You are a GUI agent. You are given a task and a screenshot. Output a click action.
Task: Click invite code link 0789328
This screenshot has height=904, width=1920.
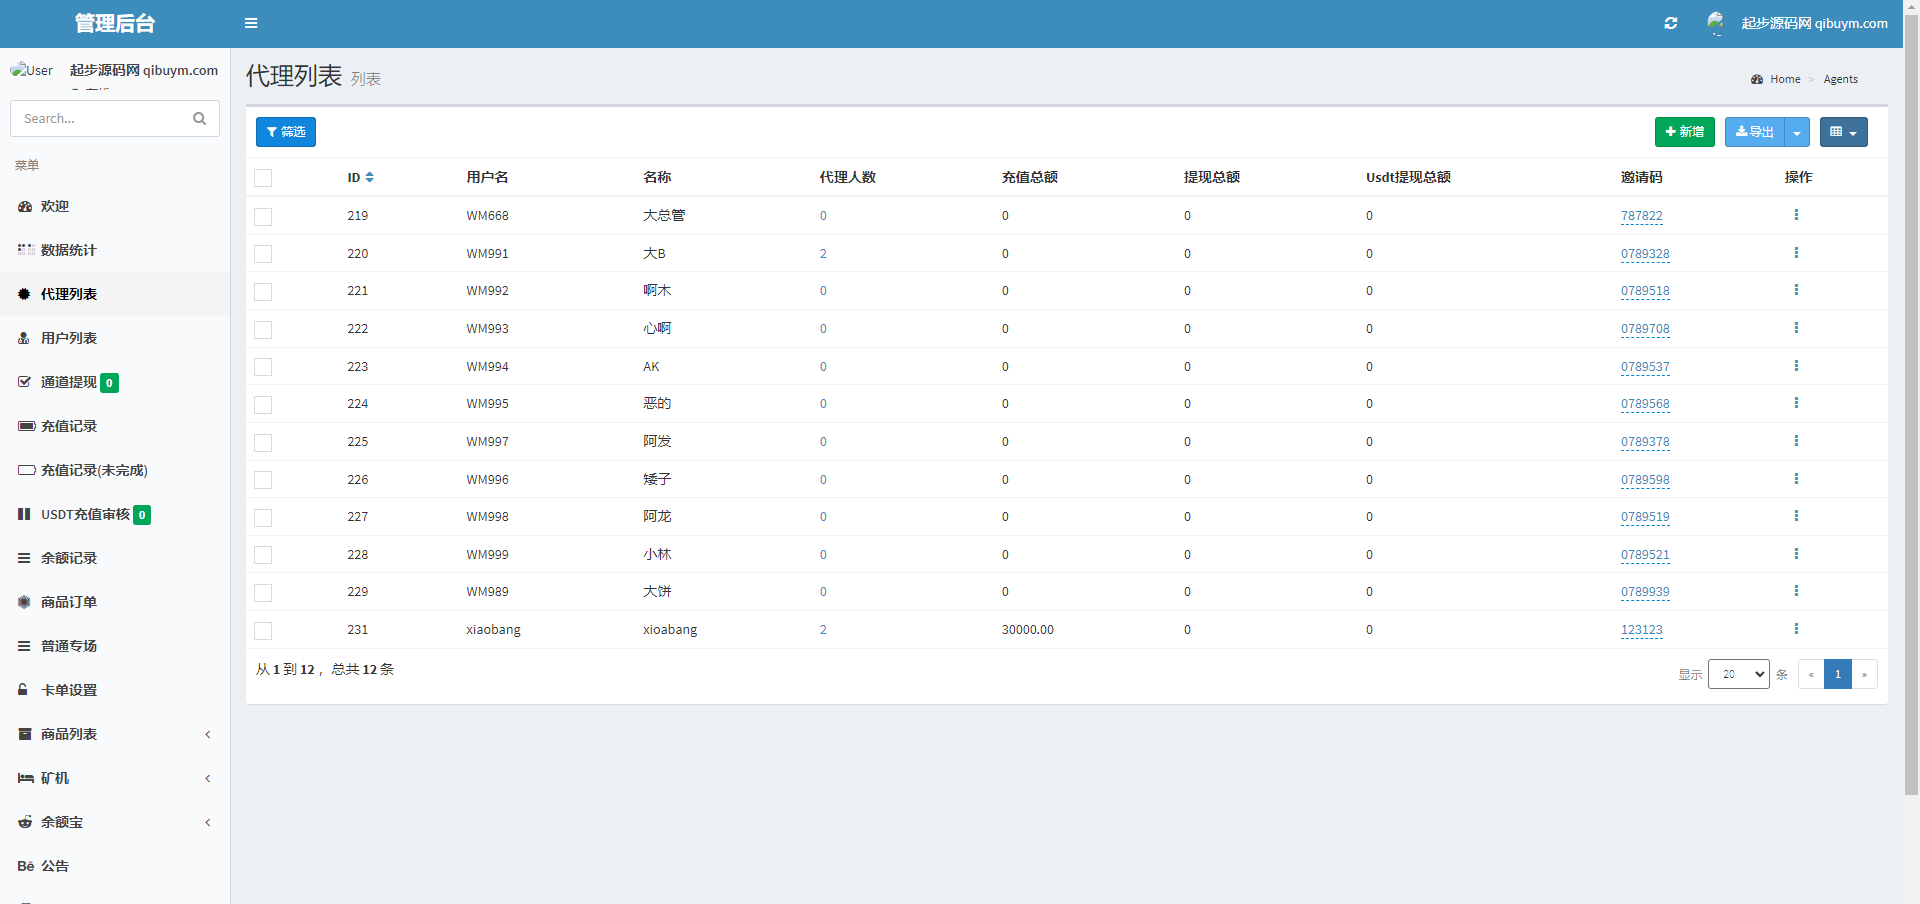[1645, 254]
